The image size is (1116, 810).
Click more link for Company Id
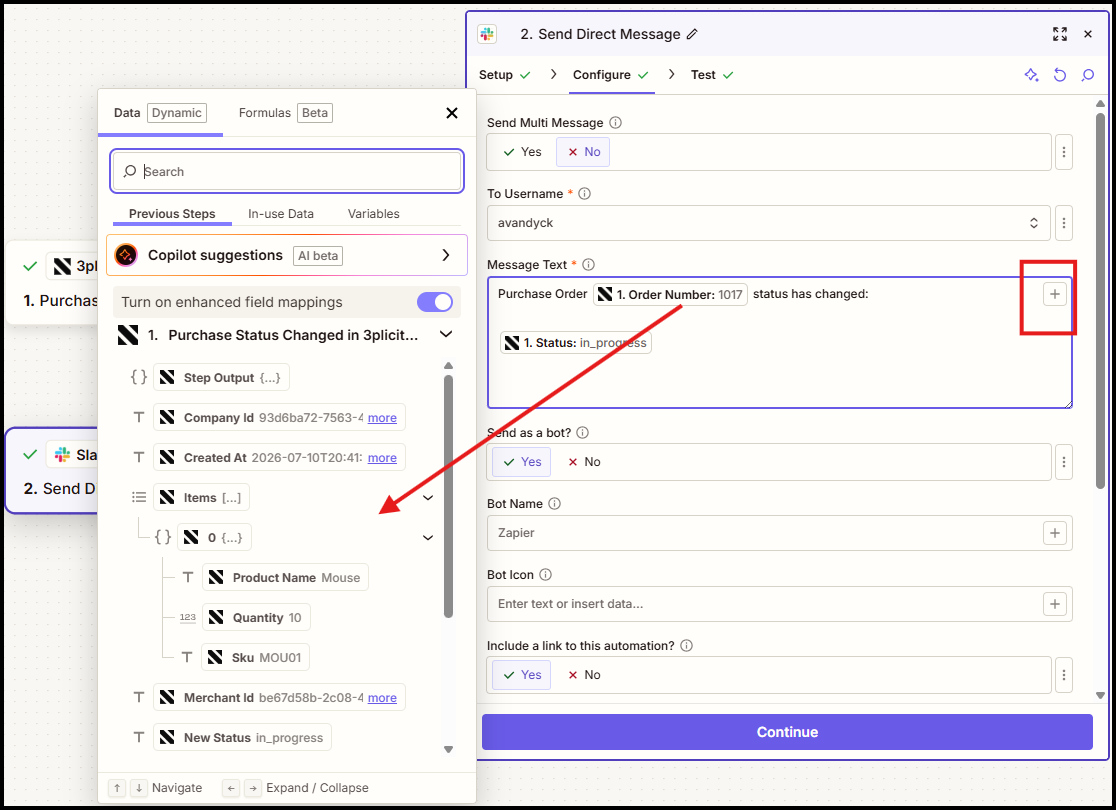tap(382, 418)
